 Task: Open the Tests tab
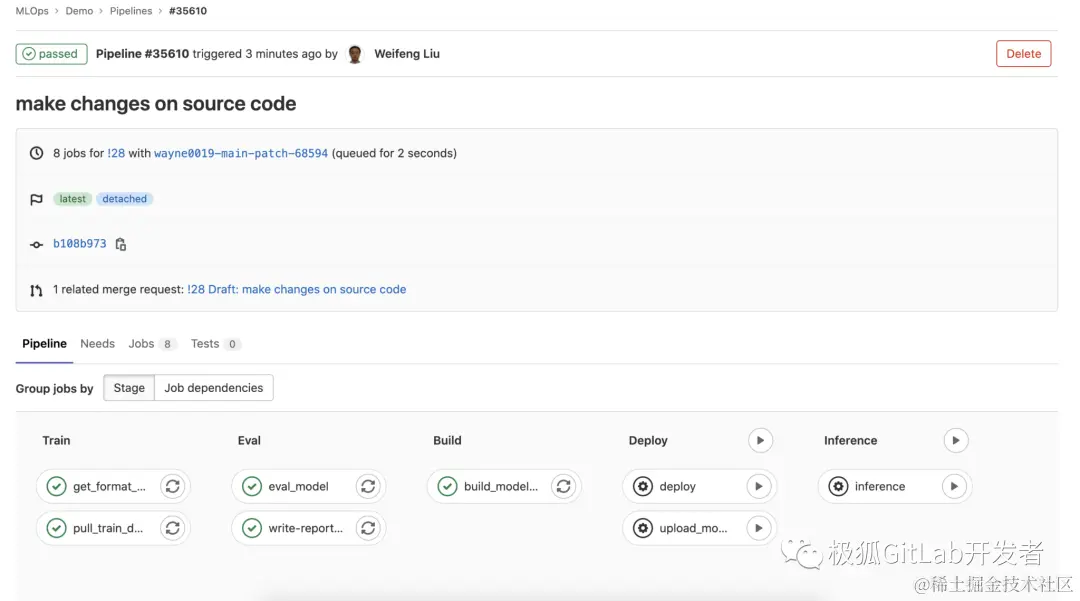(x=205, y=344)
